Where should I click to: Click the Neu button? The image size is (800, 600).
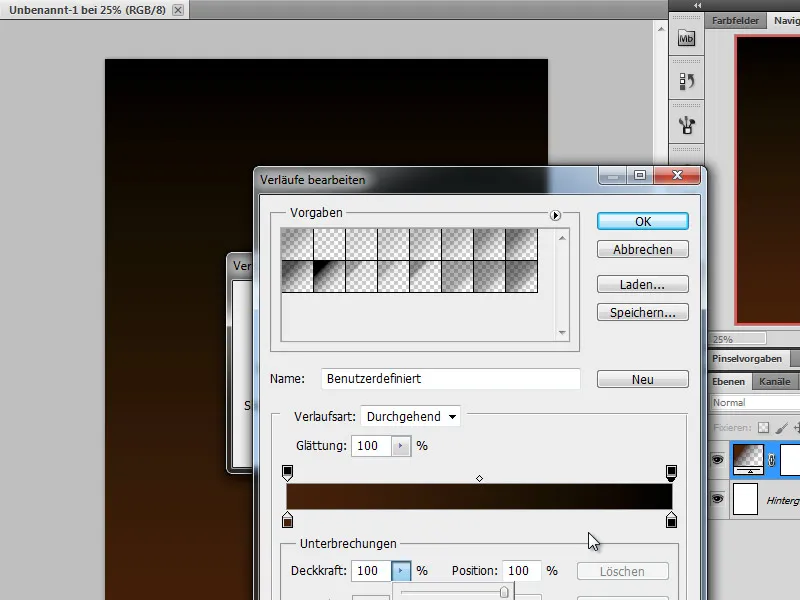[643, 379]
